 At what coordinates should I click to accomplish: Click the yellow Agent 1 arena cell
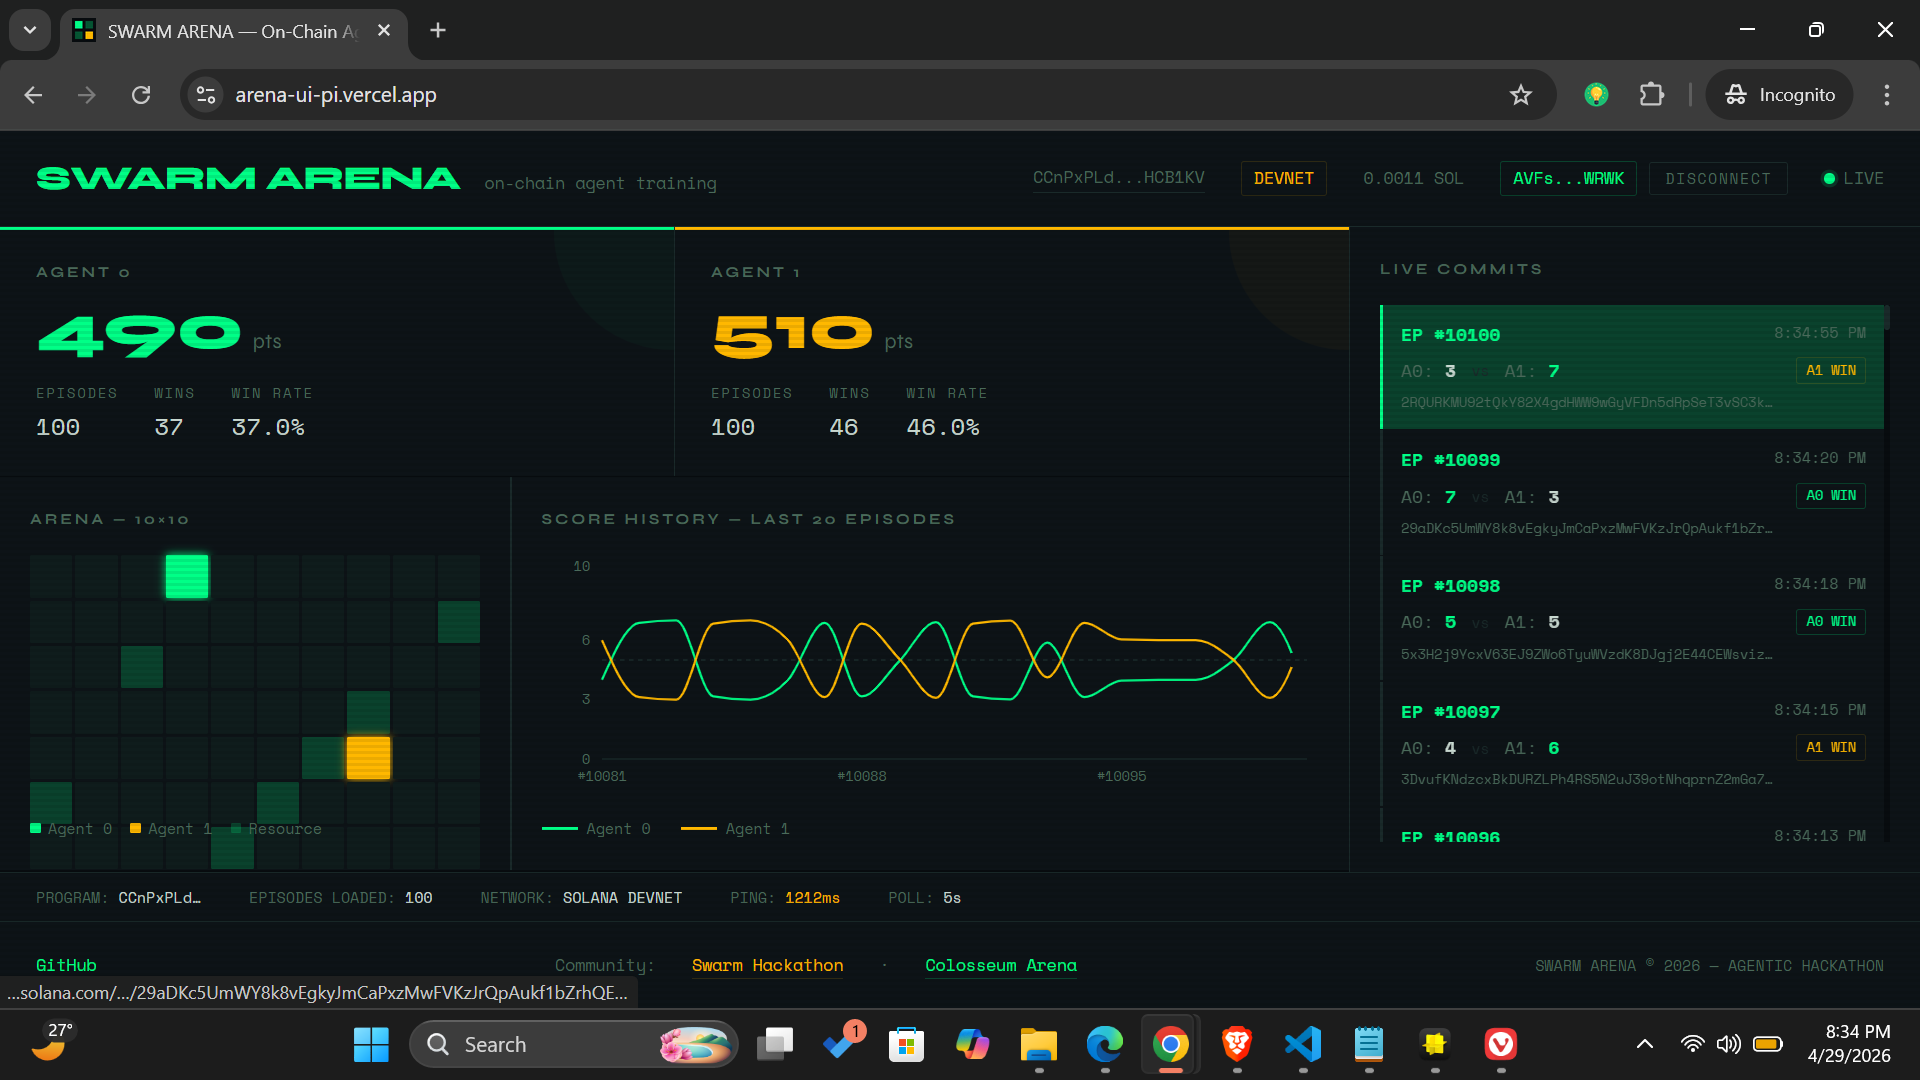(368, 757)
